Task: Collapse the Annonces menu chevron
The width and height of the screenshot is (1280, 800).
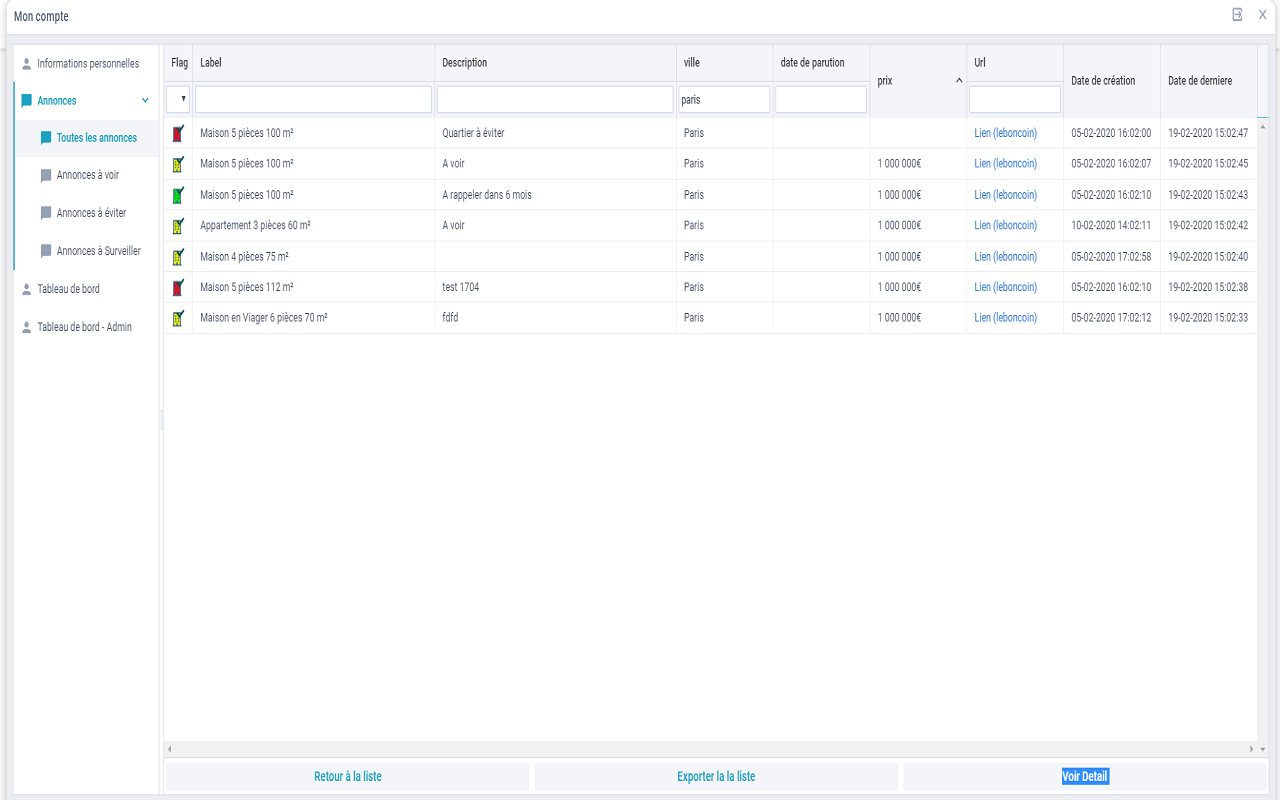Action: click(145, 101)
